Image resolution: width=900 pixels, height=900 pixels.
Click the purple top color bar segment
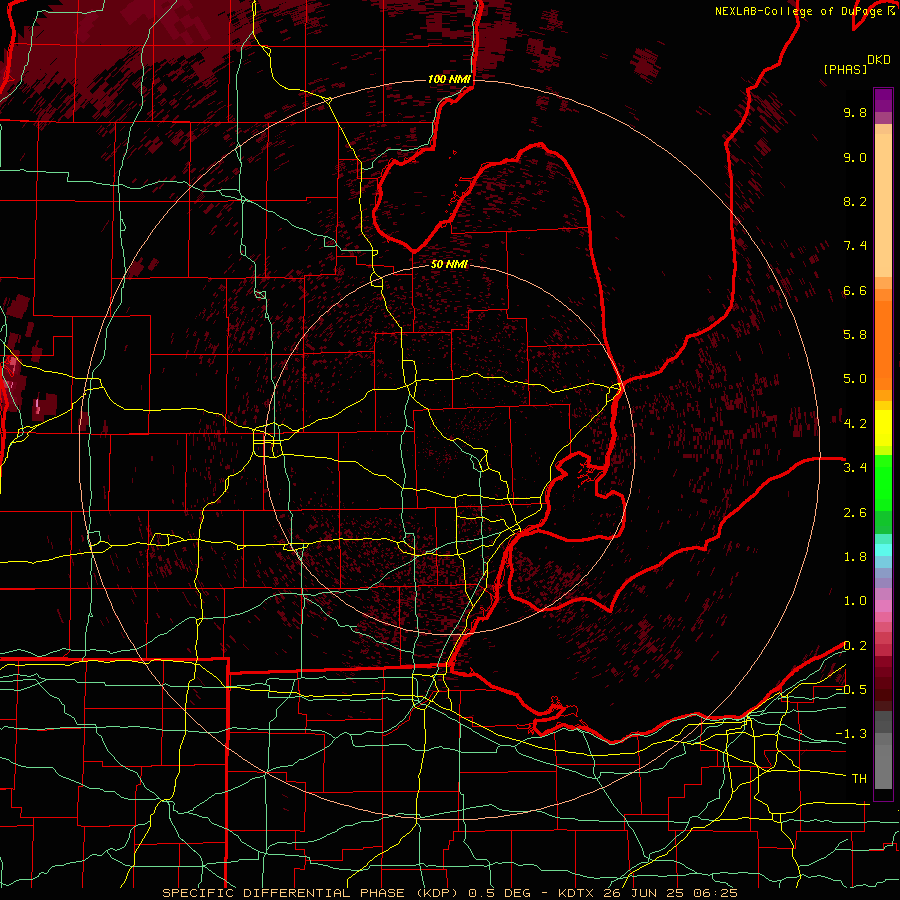click(883, 100)
